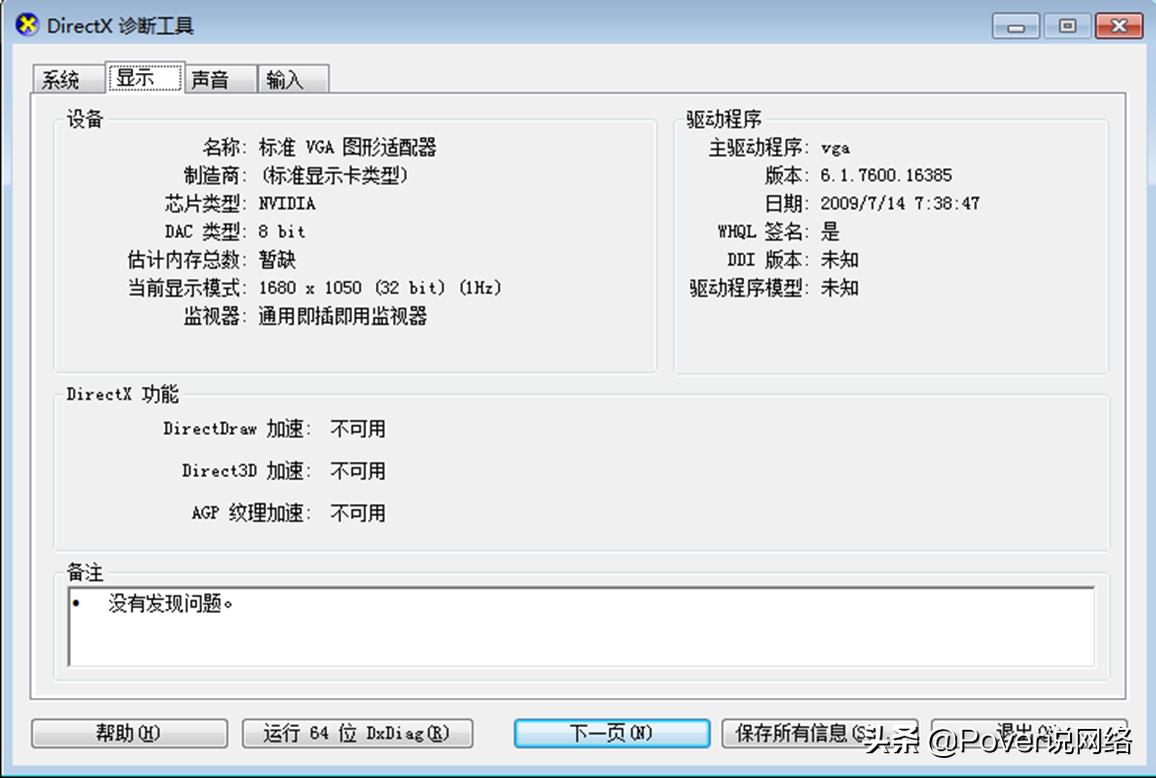
Task: Switch to the 系统 tab
Action: tap(66, 78)
